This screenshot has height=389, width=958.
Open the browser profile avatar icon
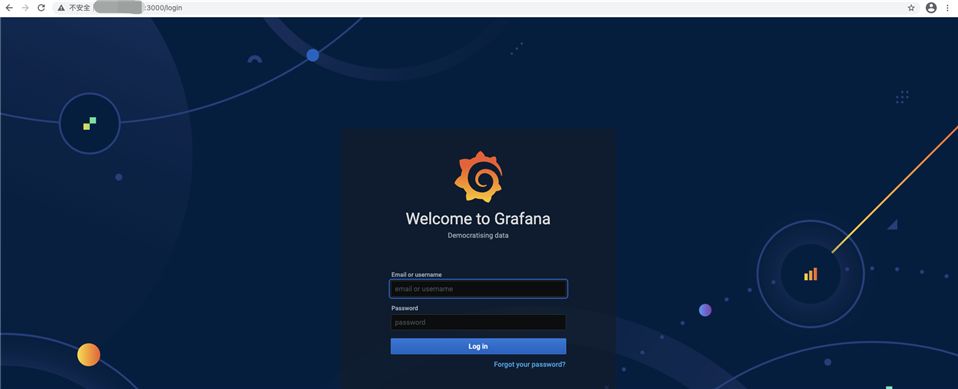931,8
